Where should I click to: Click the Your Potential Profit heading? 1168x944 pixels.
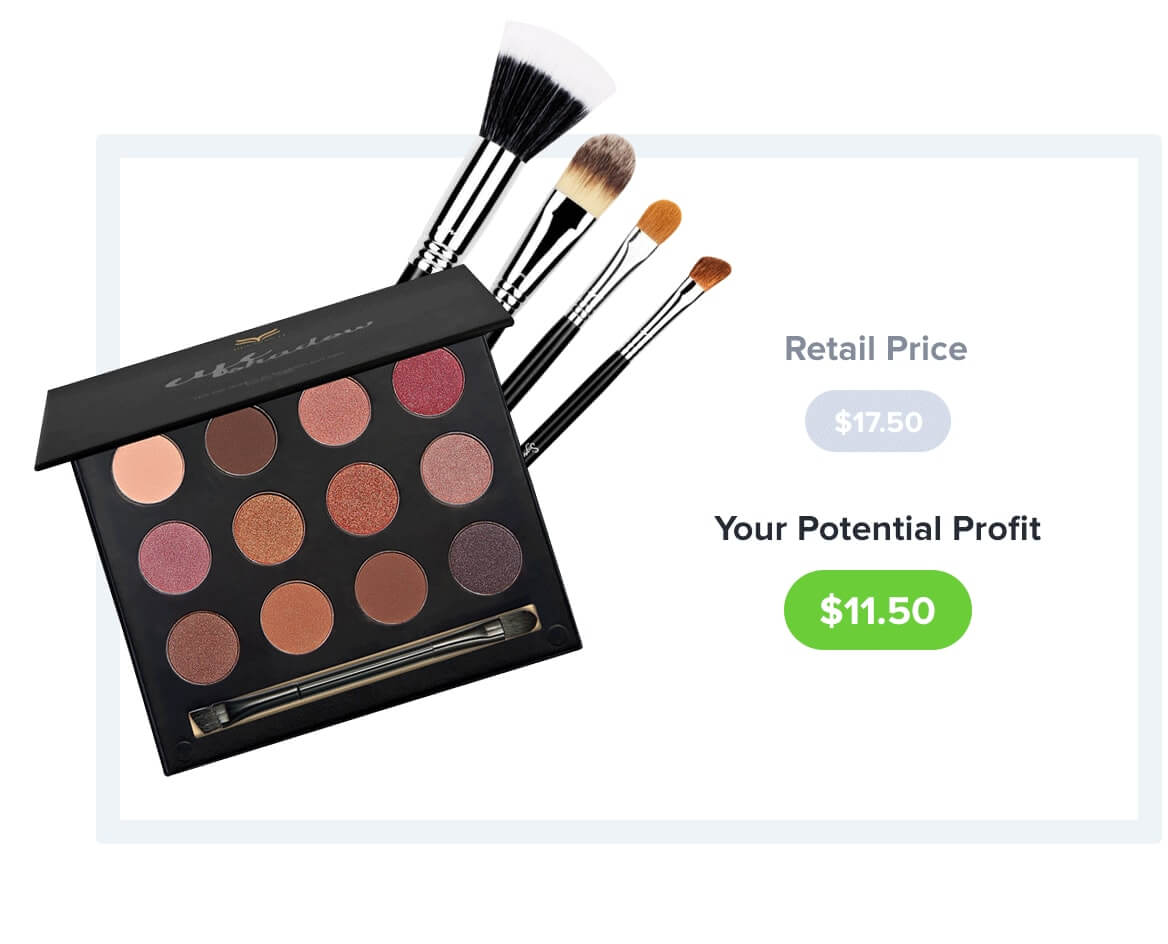877,528
